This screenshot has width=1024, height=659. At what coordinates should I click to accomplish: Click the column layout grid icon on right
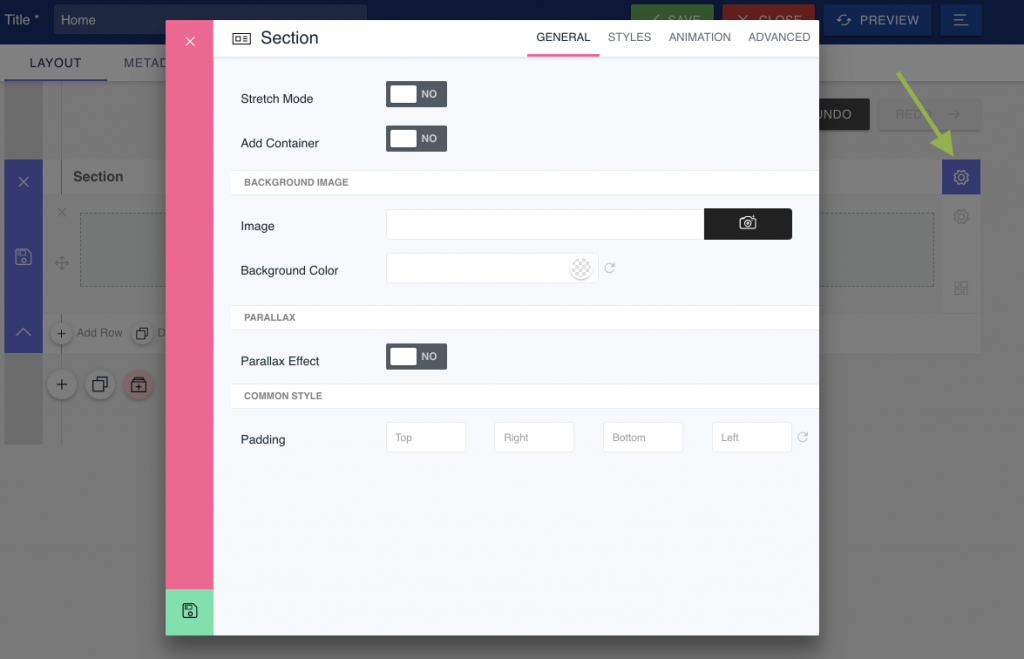pos(960,288)
